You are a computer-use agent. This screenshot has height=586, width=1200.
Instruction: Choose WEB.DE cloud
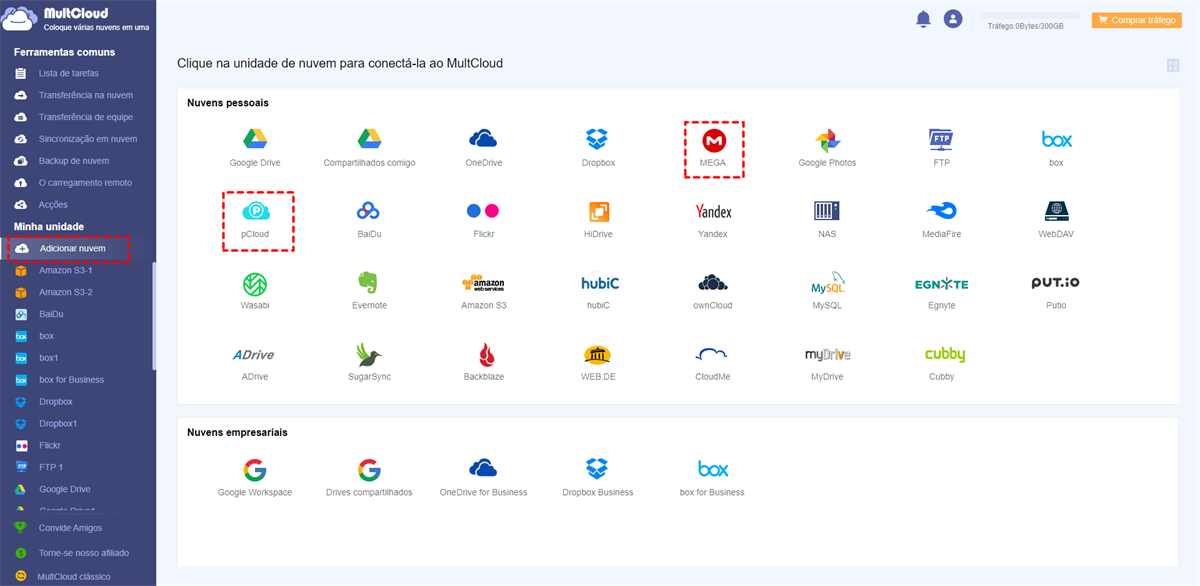click(x=598, y=362)
